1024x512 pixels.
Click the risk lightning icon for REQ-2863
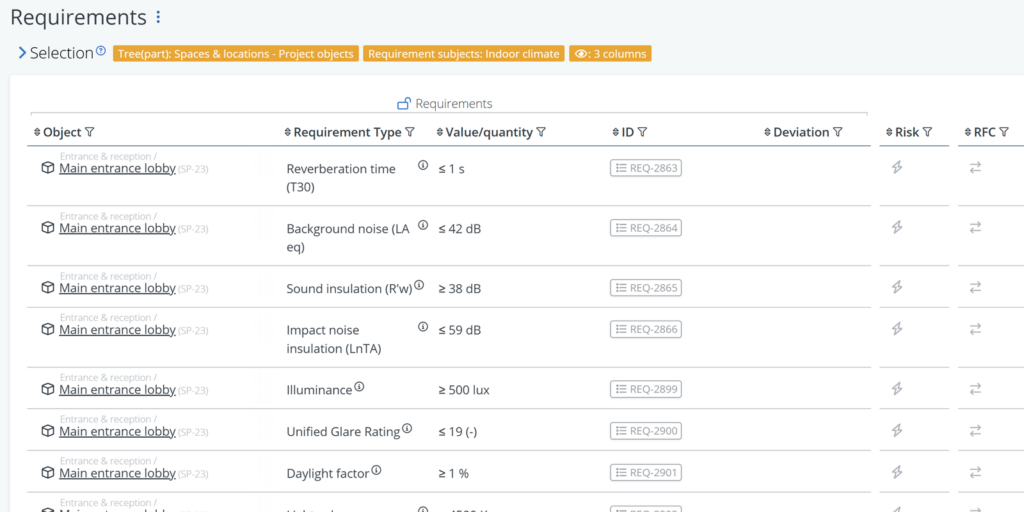click(897, 168)
